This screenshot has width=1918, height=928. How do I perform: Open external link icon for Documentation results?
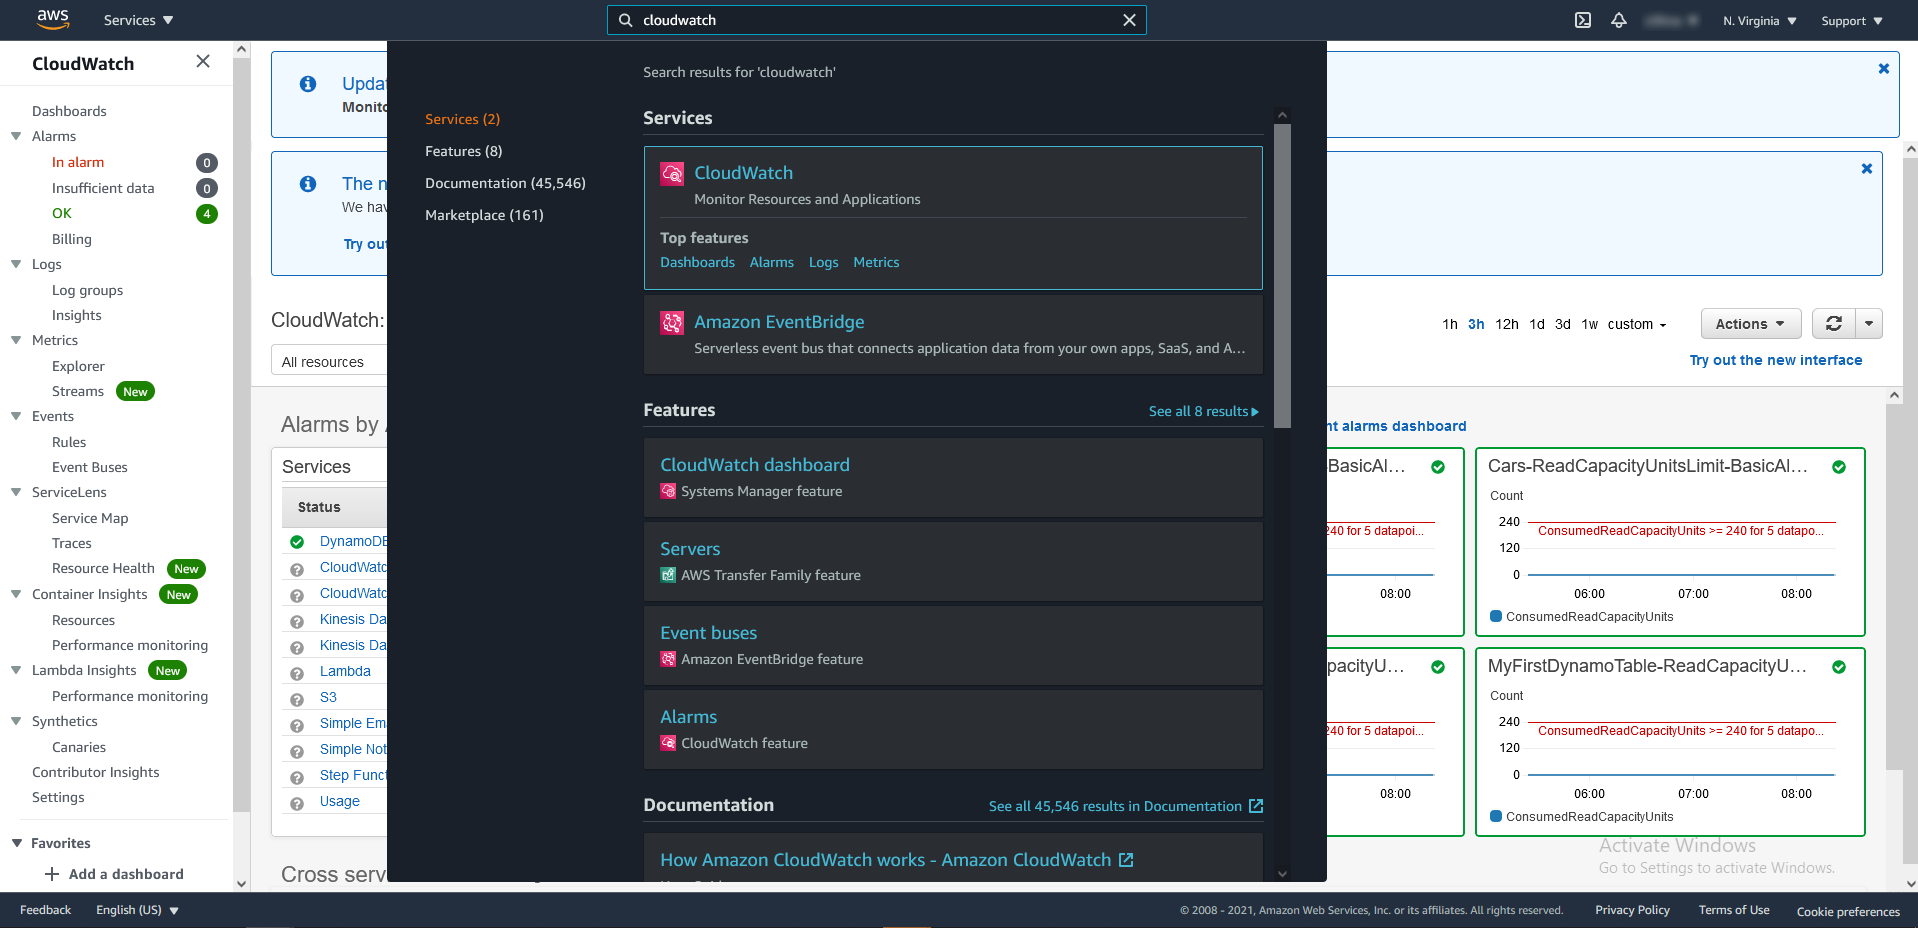[x=1256, y=806]
